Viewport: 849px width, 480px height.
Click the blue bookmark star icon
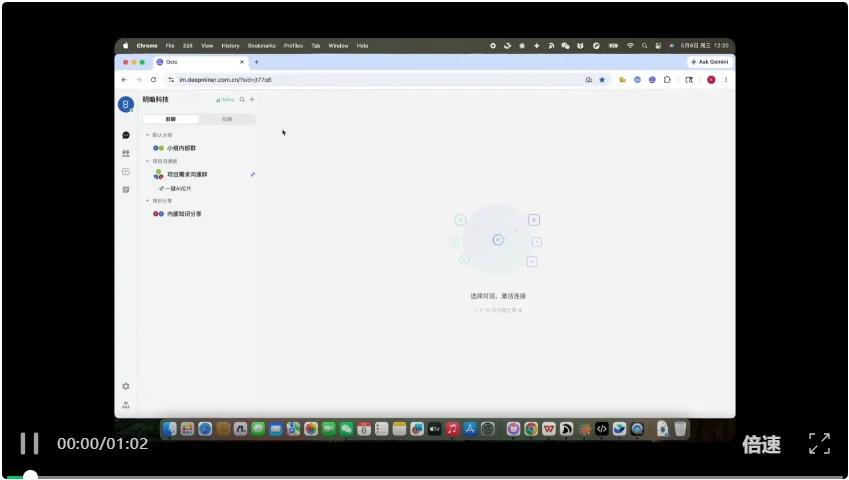click(602, 80)
